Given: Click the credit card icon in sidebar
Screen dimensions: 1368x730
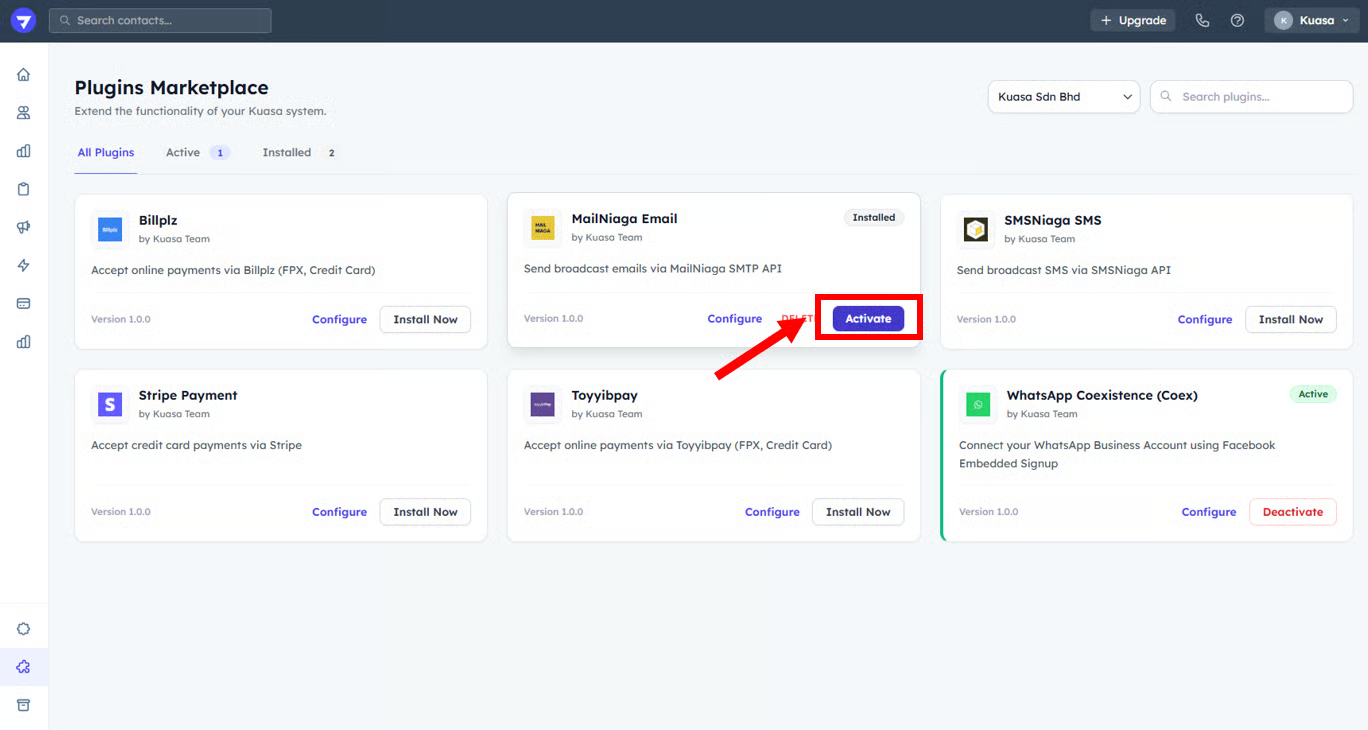Looking at the screenshot, I should pos(24,303).
